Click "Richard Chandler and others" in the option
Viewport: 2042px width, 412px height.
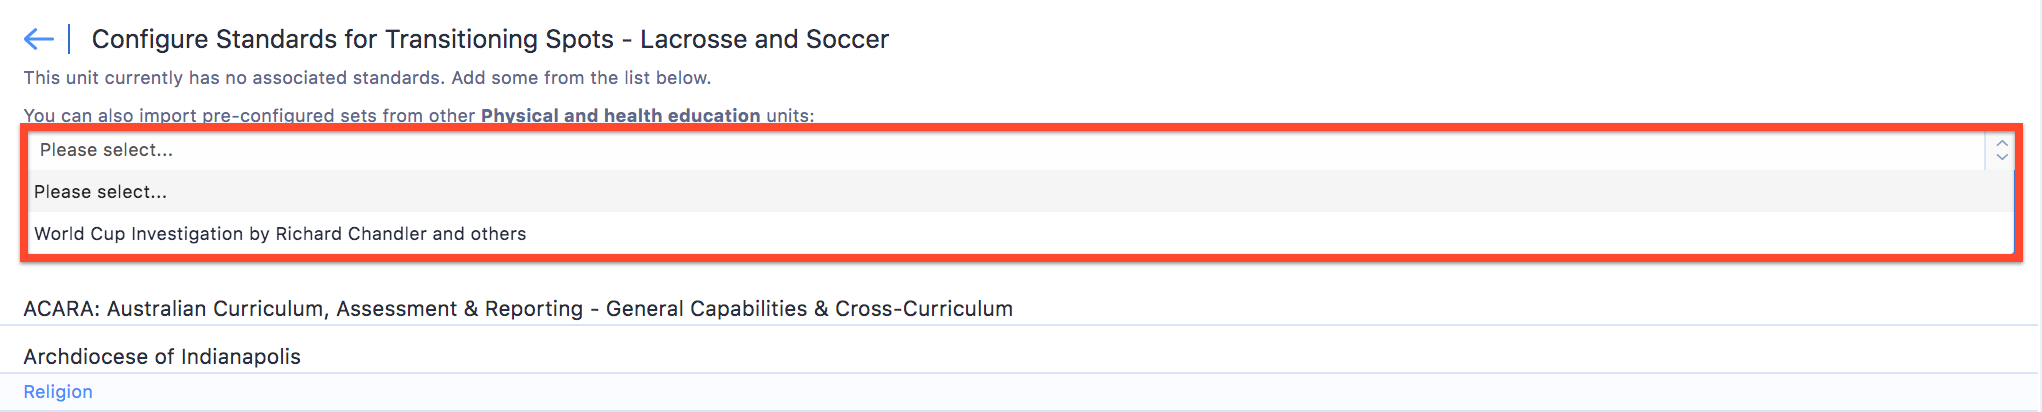click(x=400, y=234)
